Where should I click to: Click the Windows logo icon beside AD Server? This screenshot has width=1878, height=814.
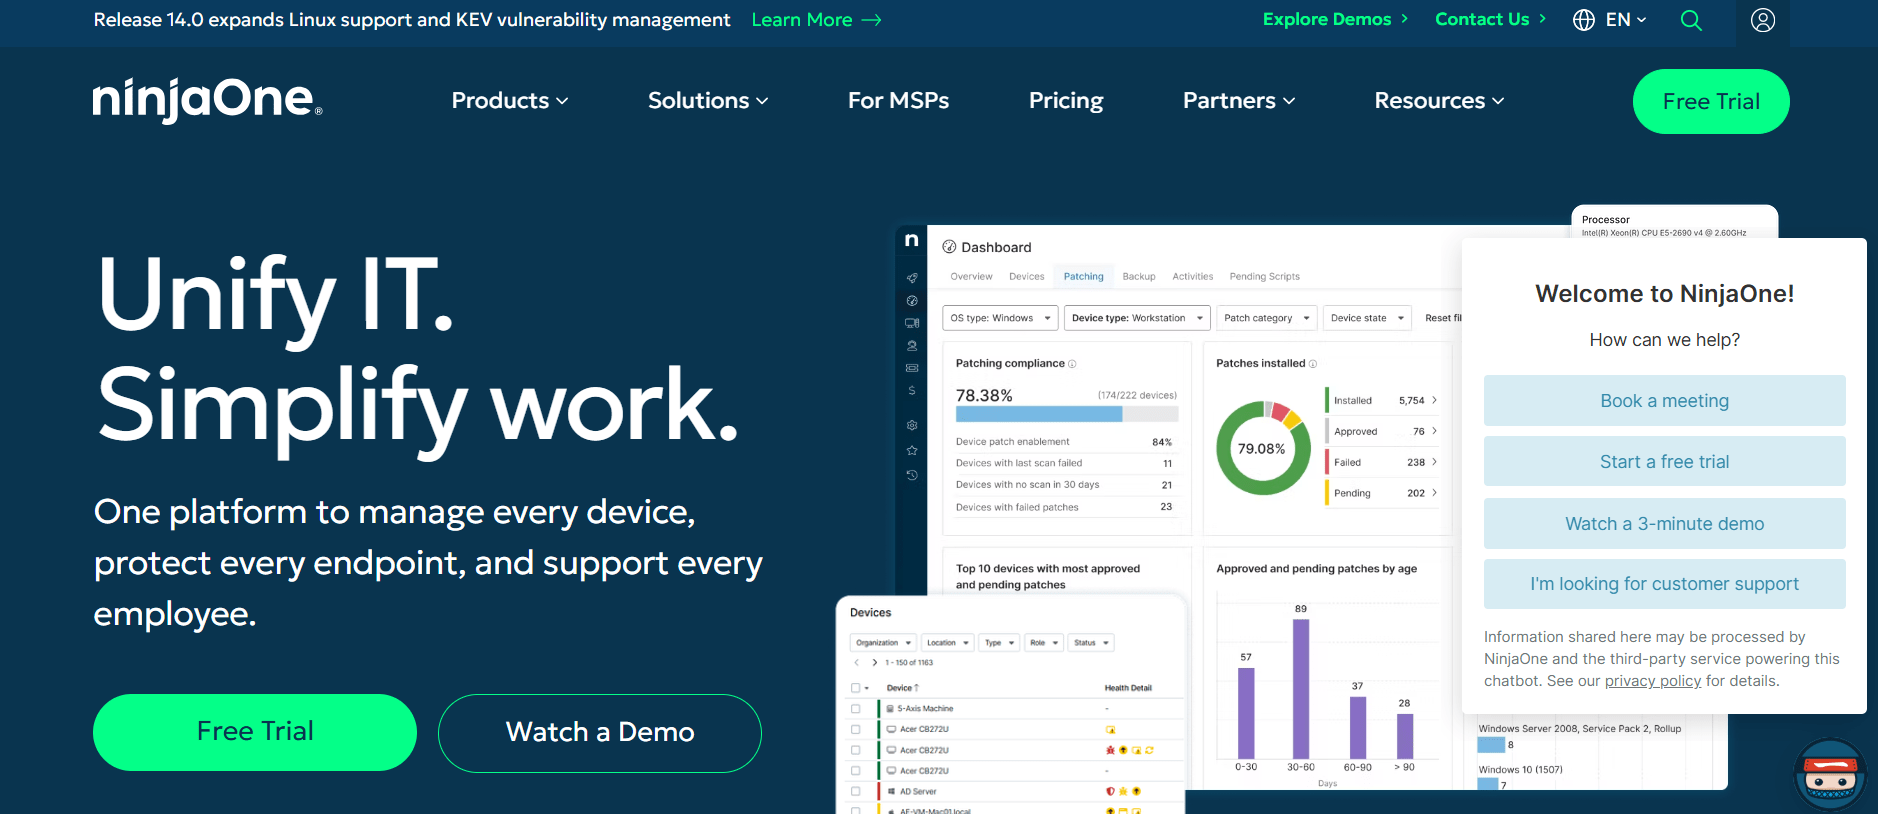tap(890, 791)
